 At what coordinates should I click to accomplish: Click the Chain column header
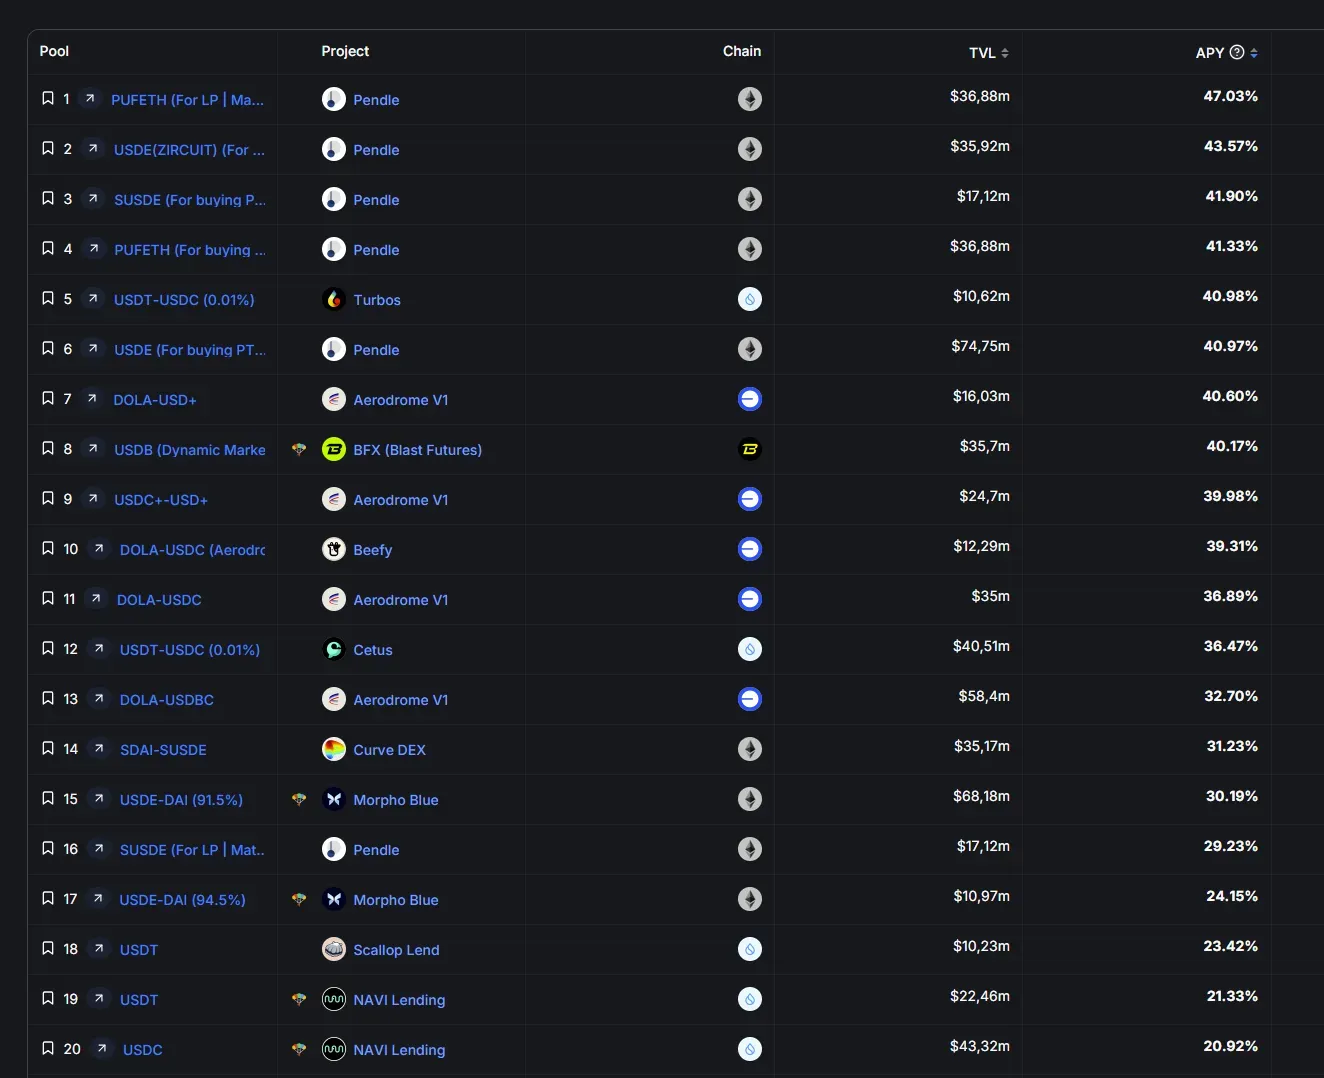click(x=741, y=51)
